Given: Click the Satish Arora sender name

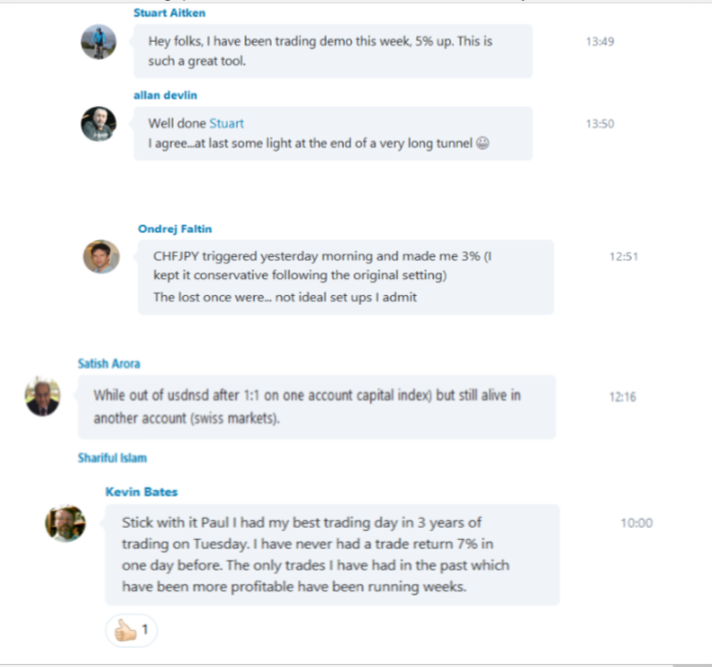Looking at the screenshot, I should point(109,363).
